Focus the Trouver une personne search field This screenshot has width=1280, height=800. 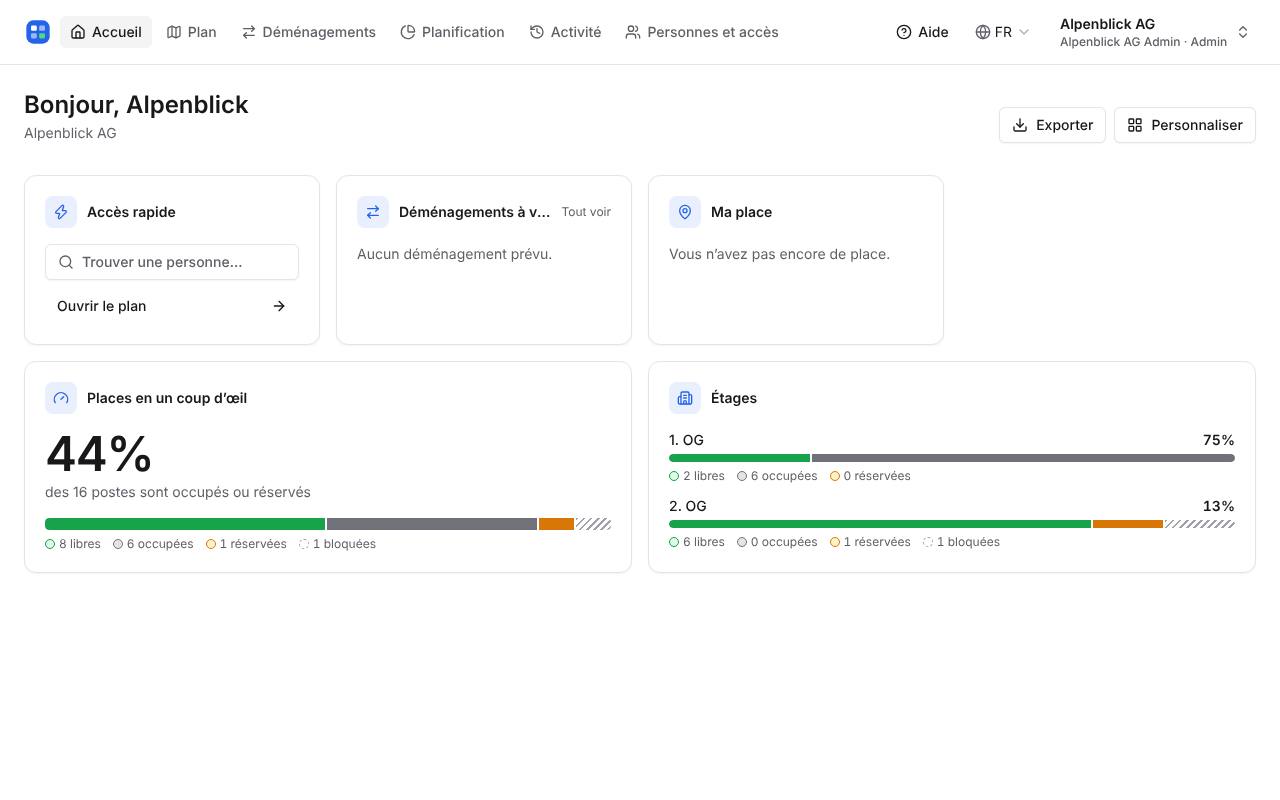coord(172,262)
